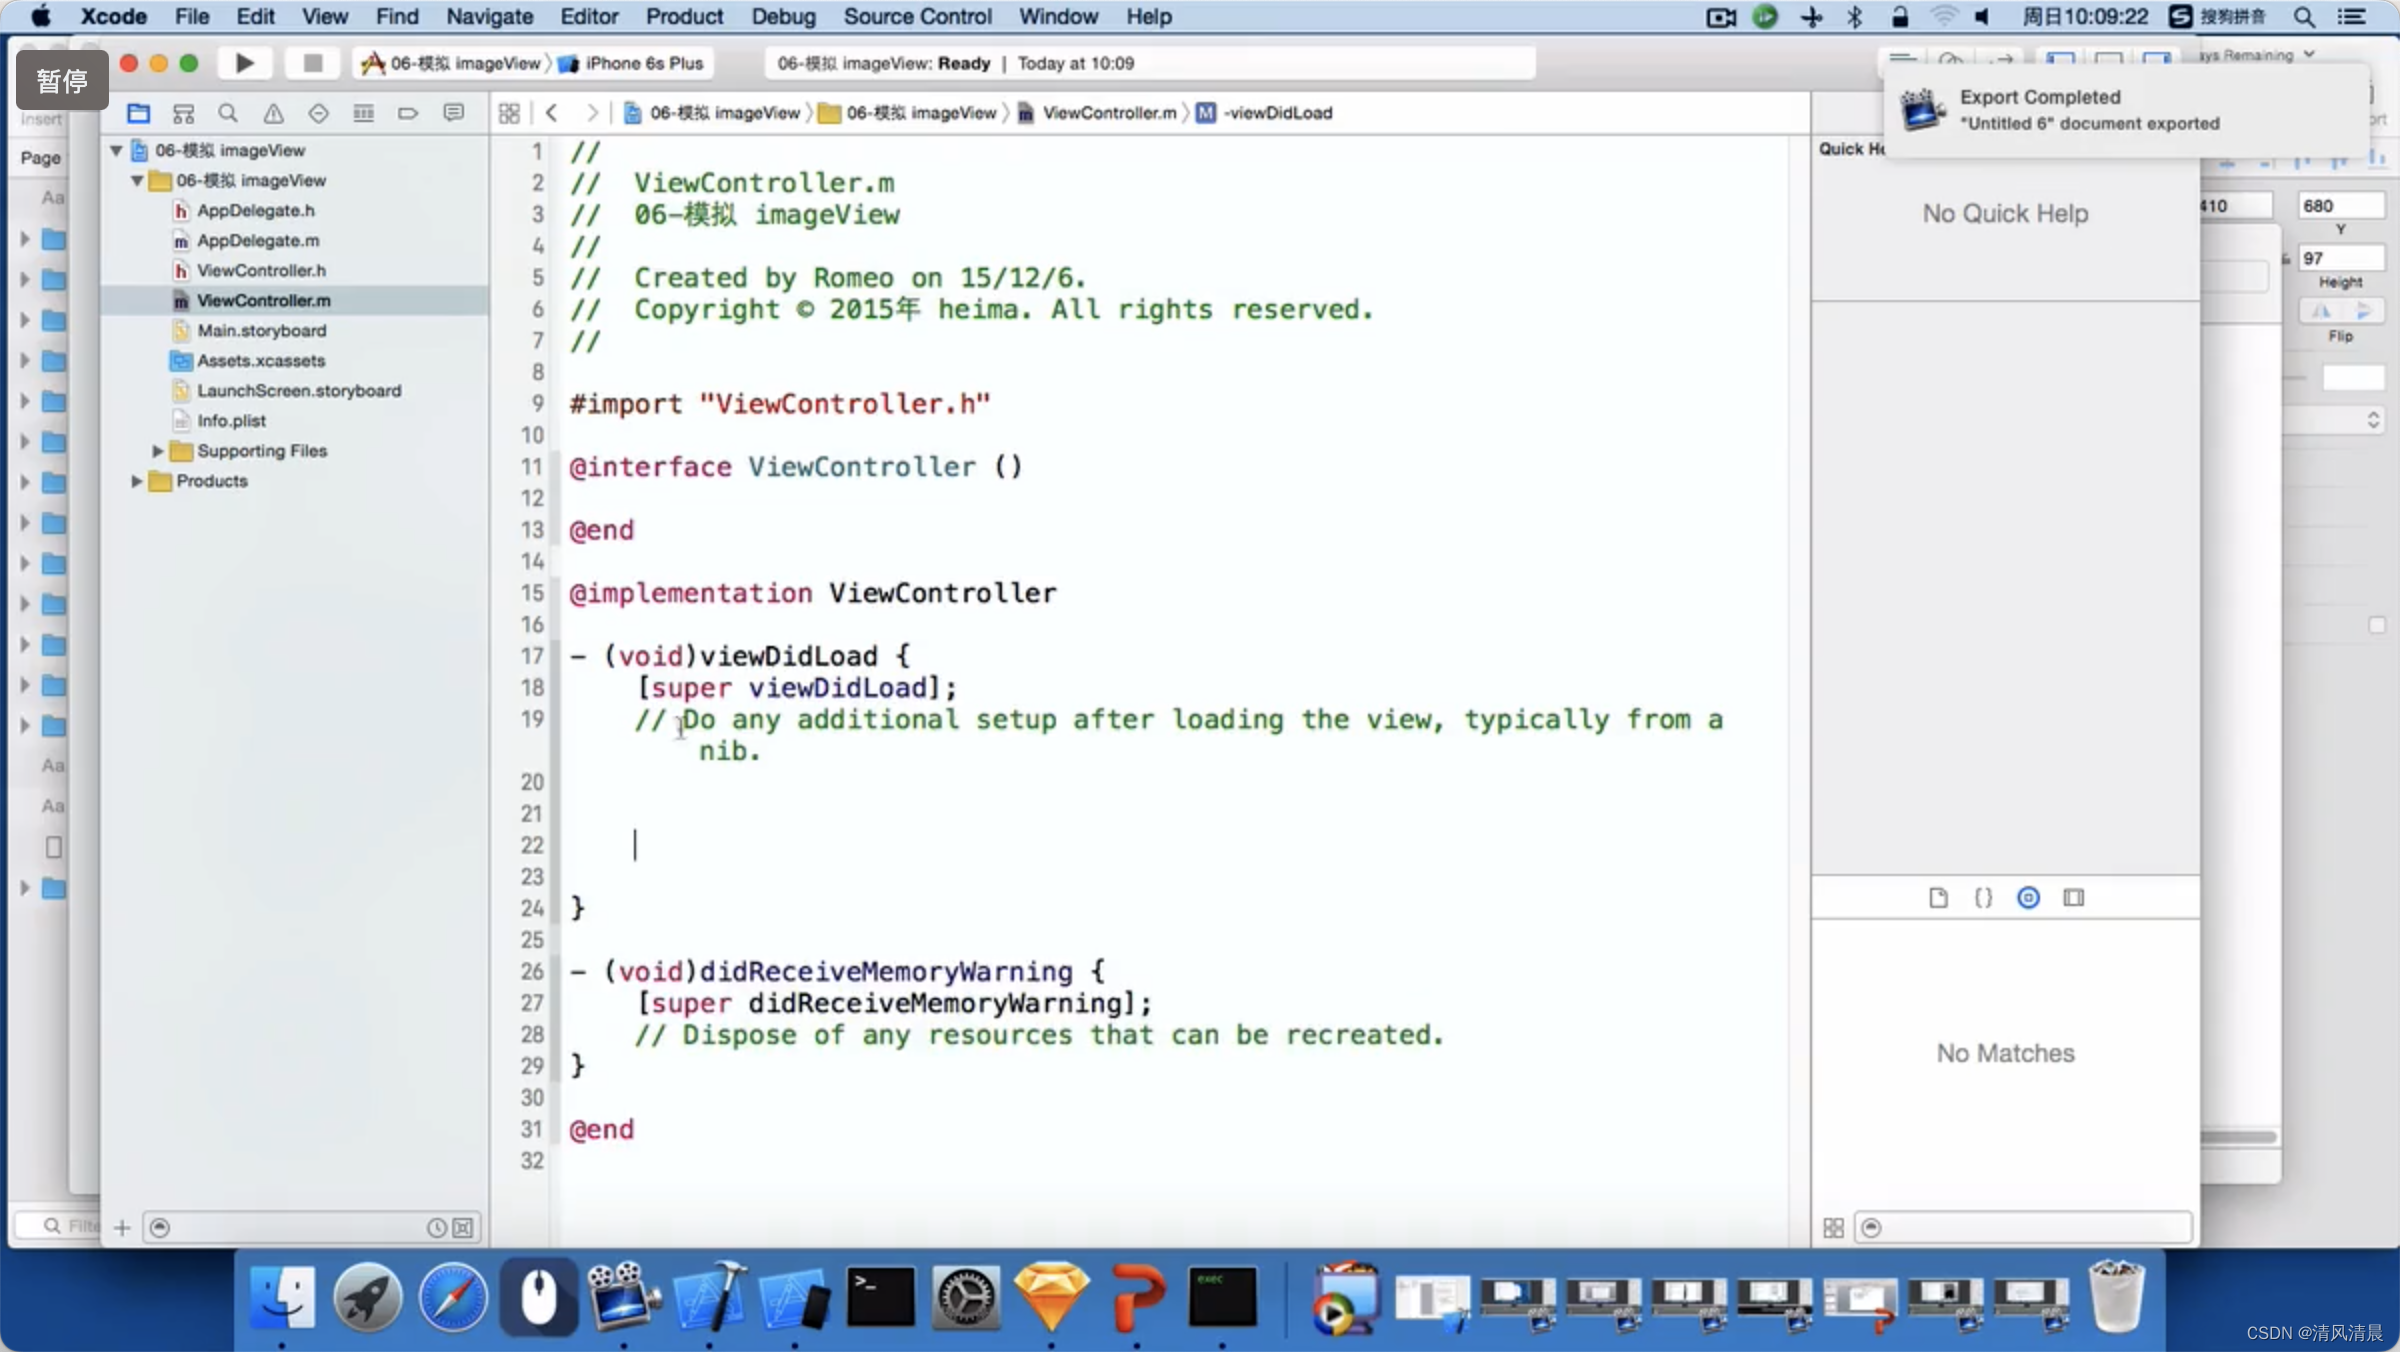Stop the running scheme
Image resolution: width=2400 pixels, height=1352 pixels.
[x=312, y=63]
